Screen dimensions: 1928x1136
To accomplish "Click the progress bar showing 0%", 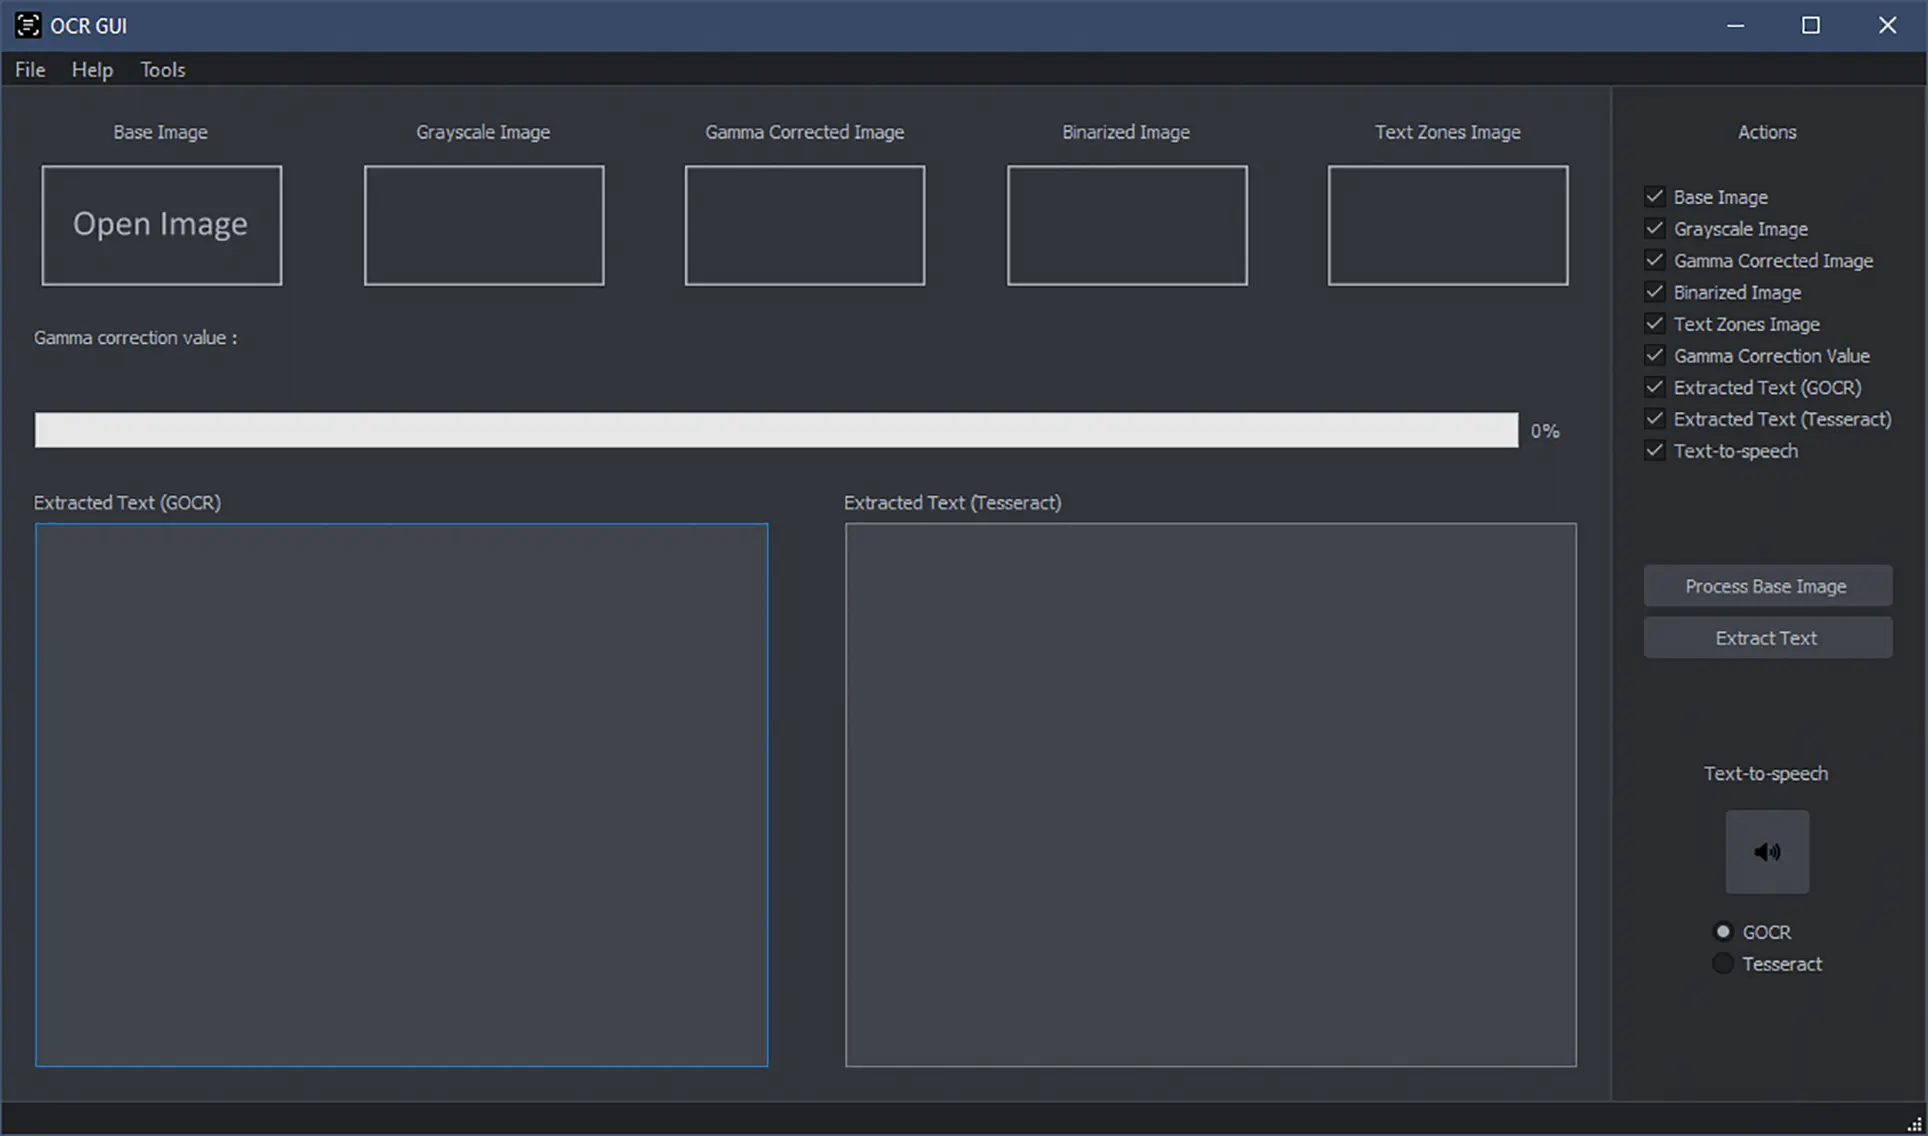I will coord(776,430).
